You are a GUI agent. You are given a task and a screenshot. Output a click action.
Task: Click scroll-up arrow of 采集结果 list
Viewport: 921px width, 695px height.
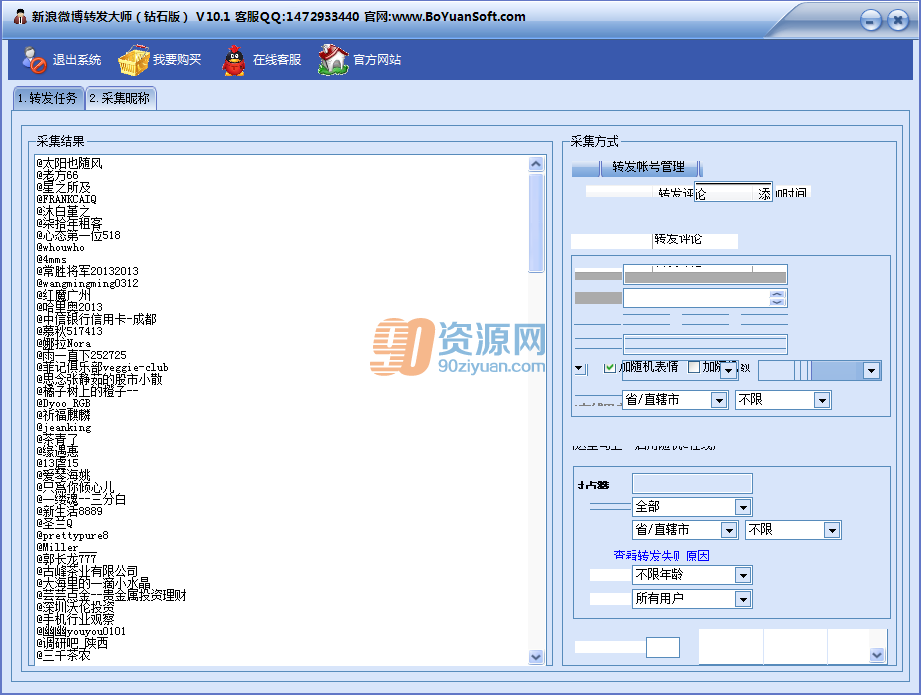coord(536,164)
